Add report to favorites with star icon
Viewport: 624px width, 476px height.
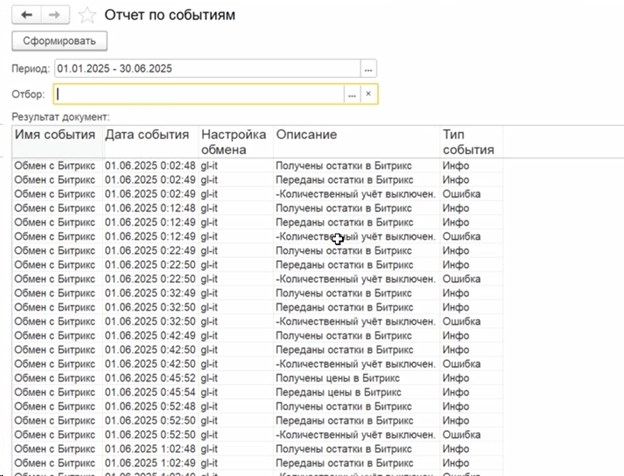[88, 15]
